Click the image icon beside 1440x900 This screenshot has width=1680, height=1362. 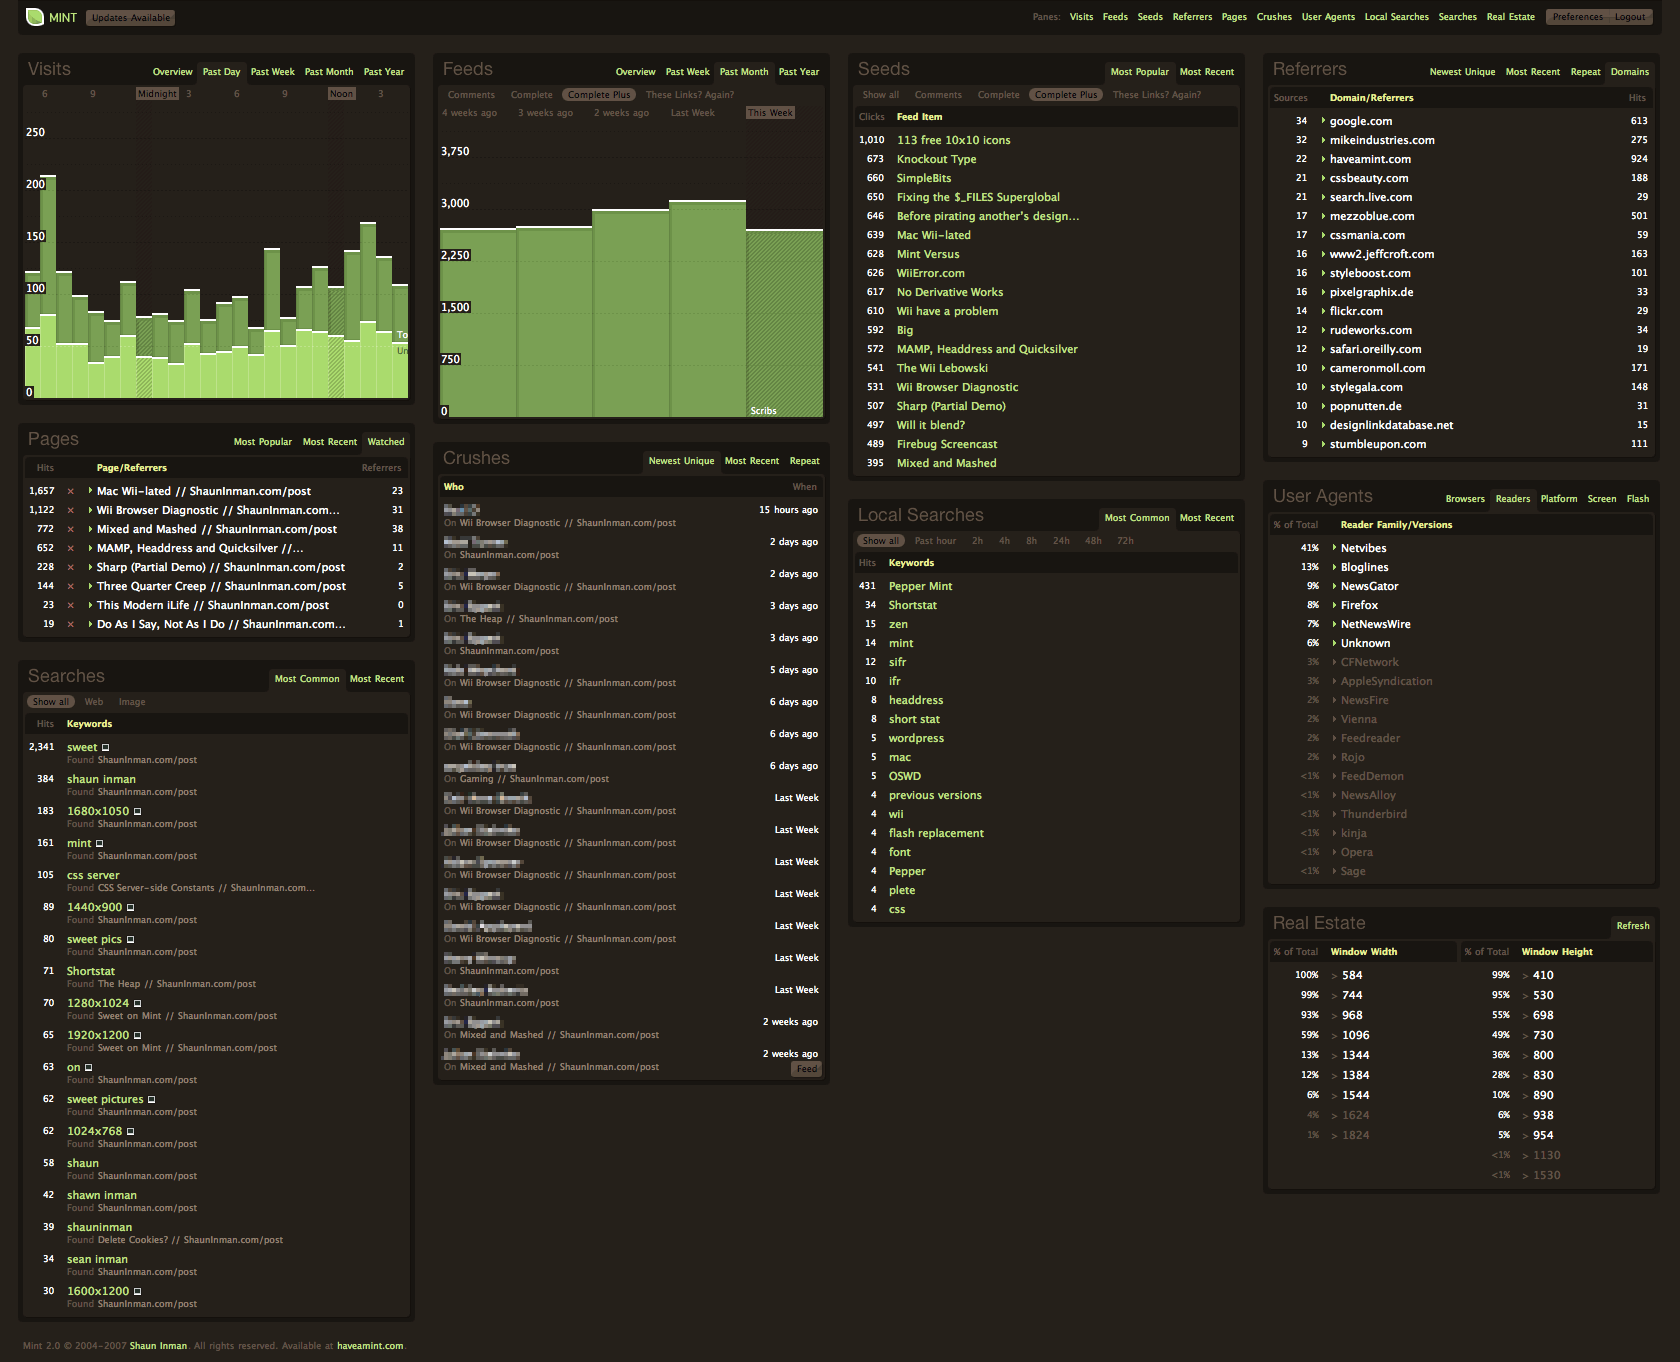(130, 908)
